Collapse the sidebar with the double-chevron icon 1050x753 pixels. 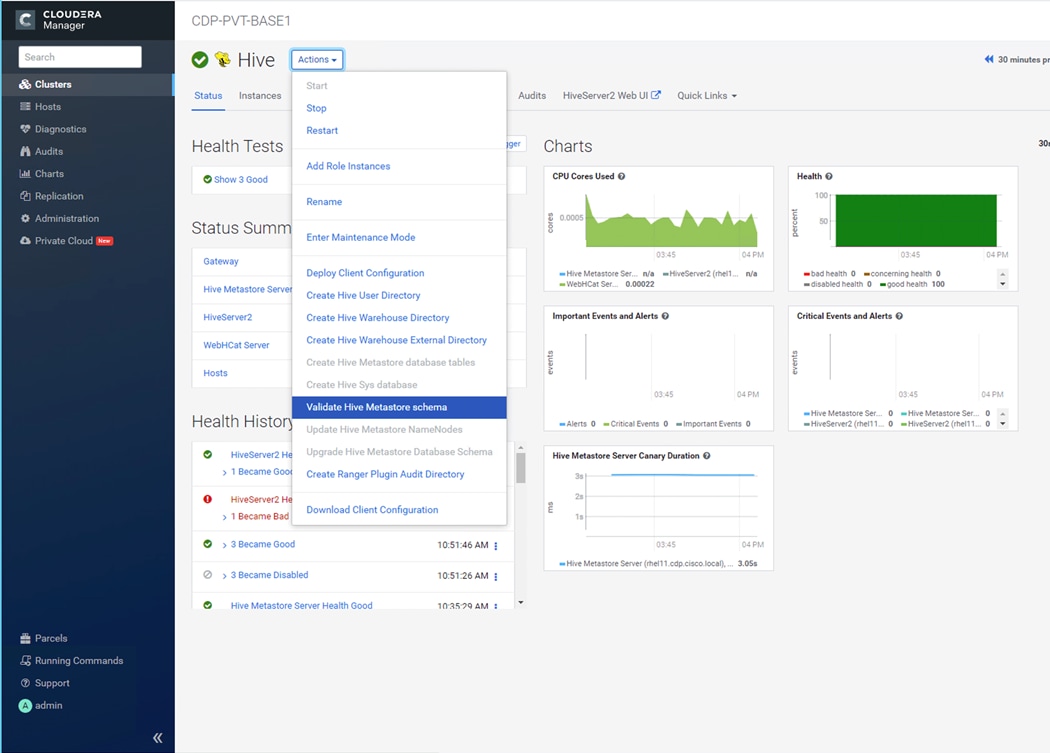point(158,738)
